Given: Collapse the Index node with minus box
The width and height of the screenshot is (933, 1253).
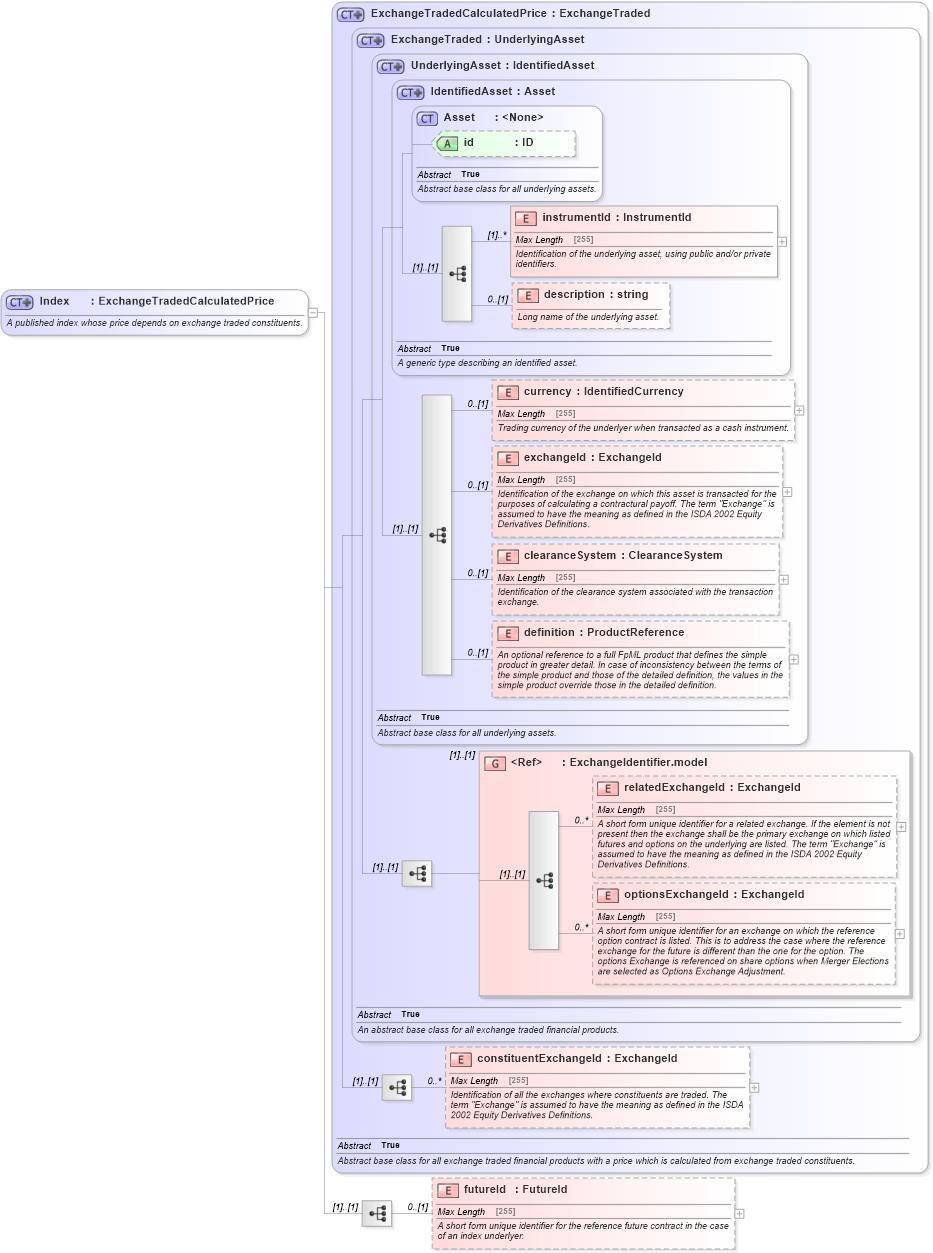Looking at the screenshot, I should (x=313, y=312).
